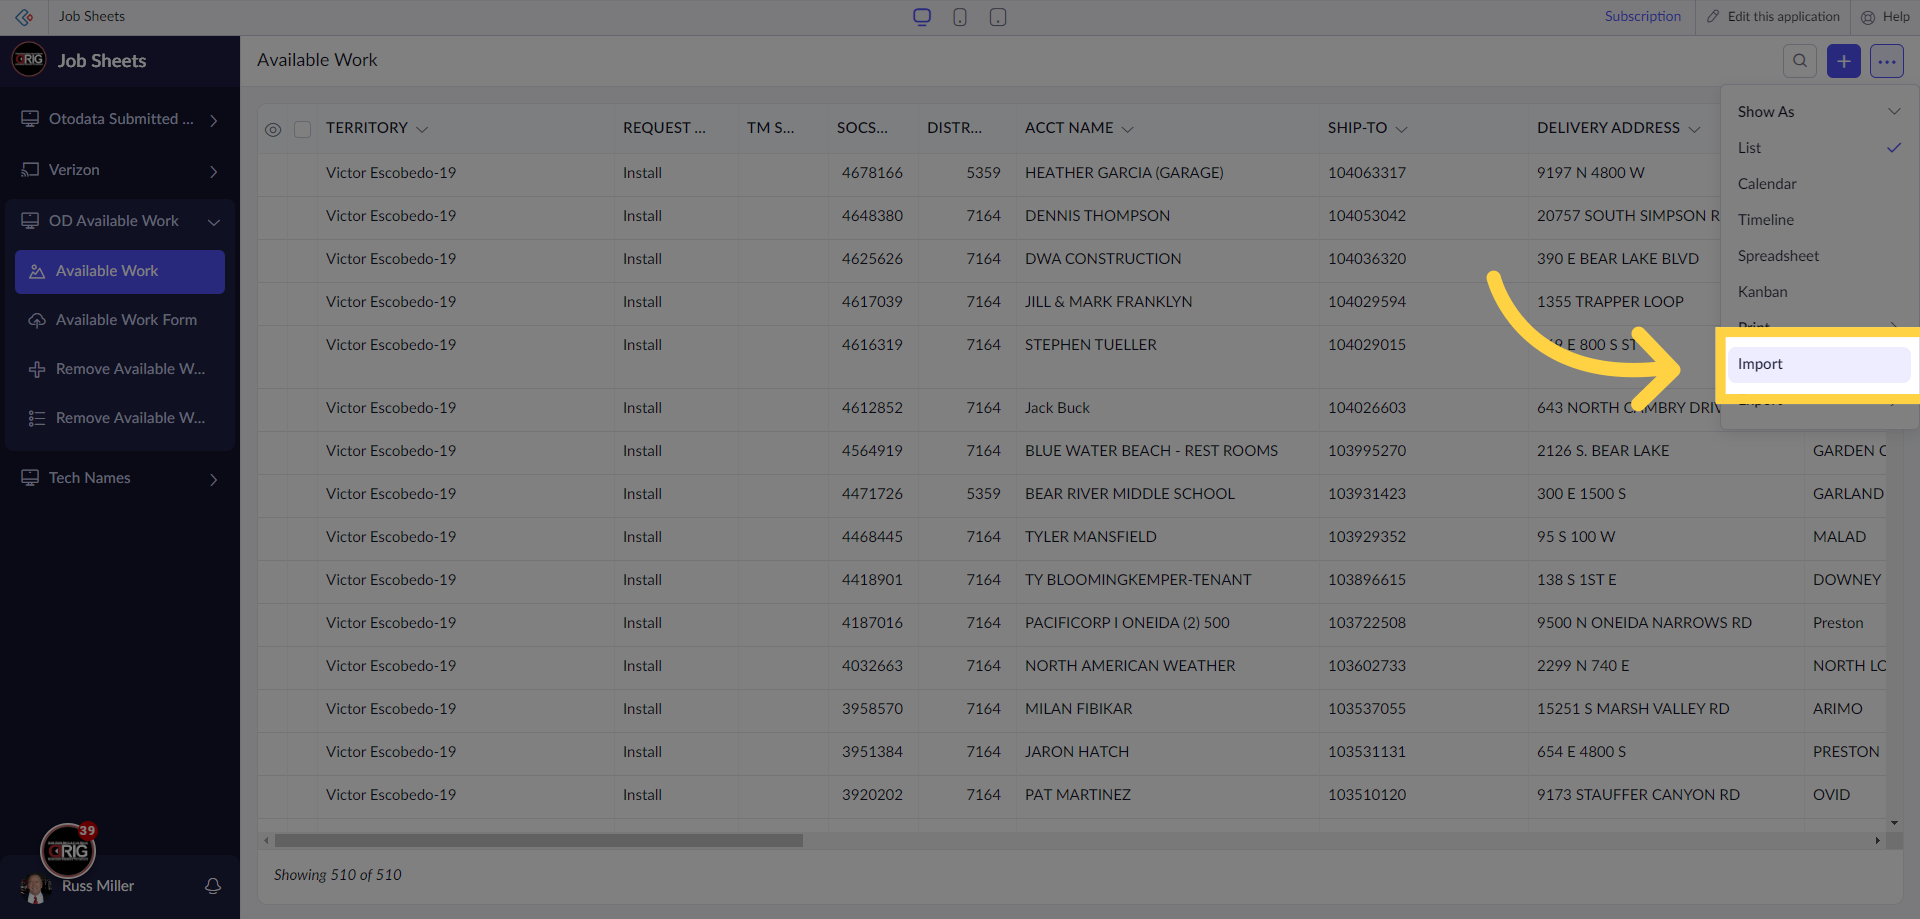Switch to desktop preview icon
Image resolution: width=1920 pixels, height=919 pixels.
coord(922,17)
